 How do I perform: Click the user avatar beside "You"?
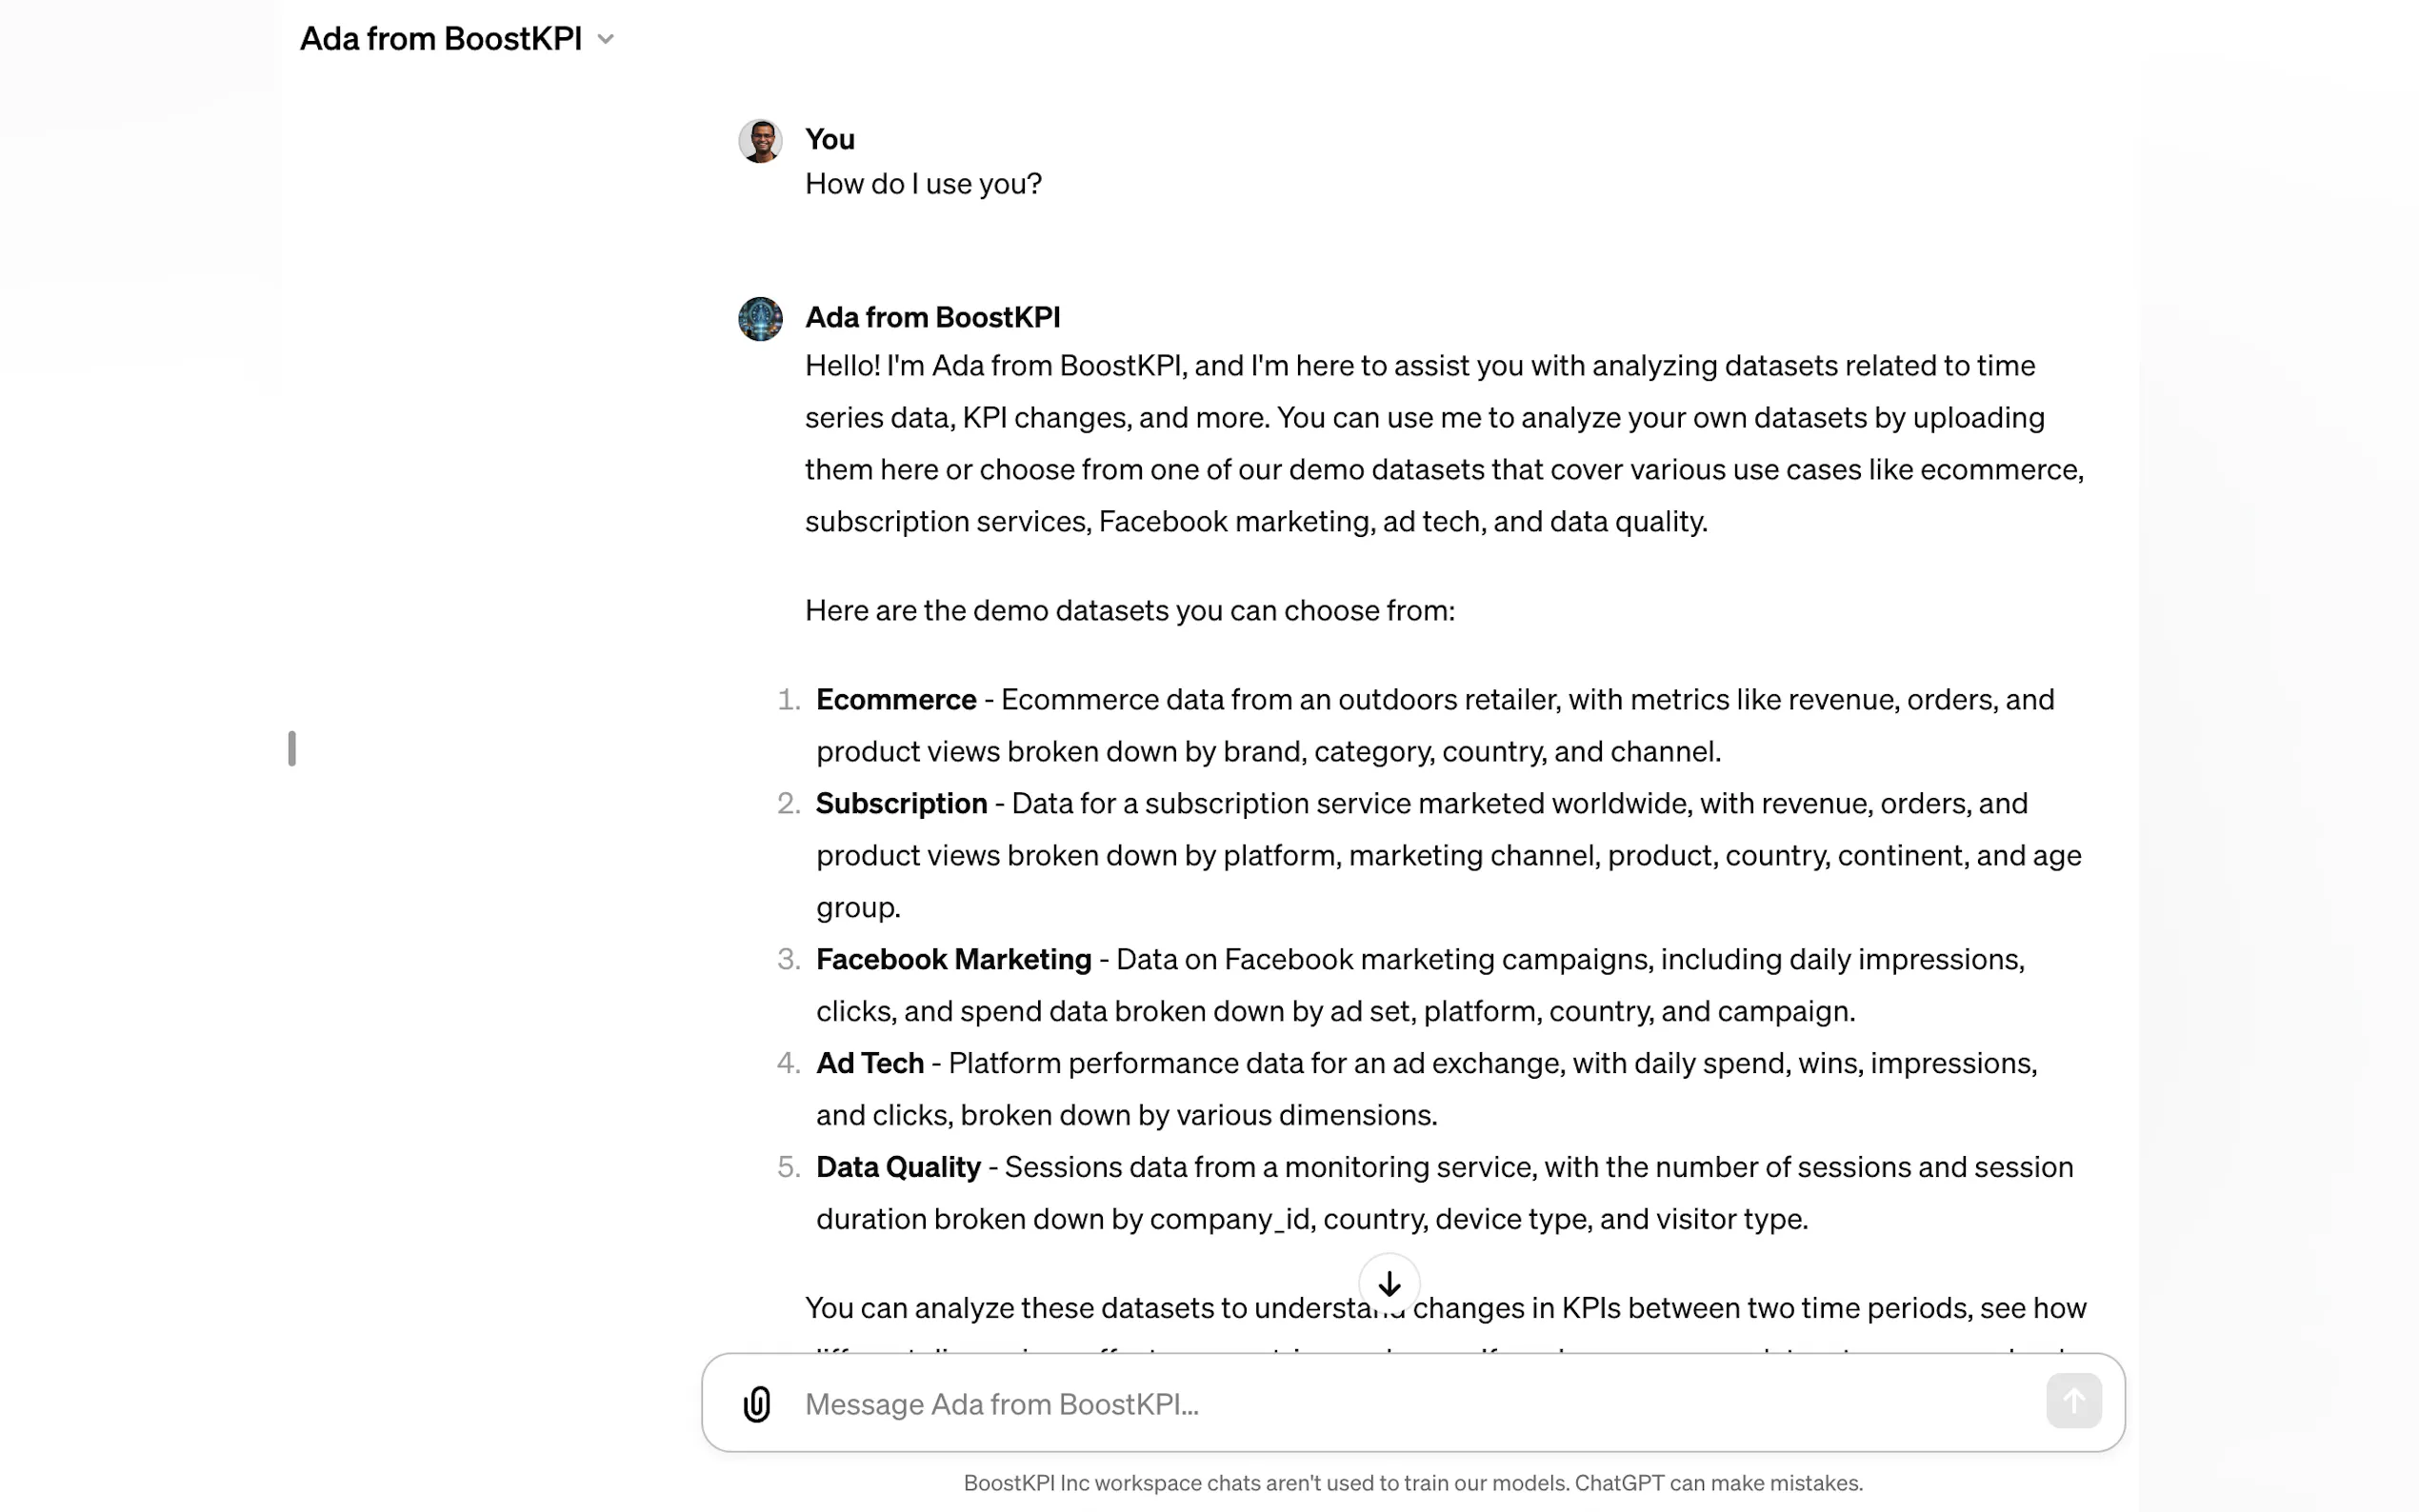click(x=760, y=141)
